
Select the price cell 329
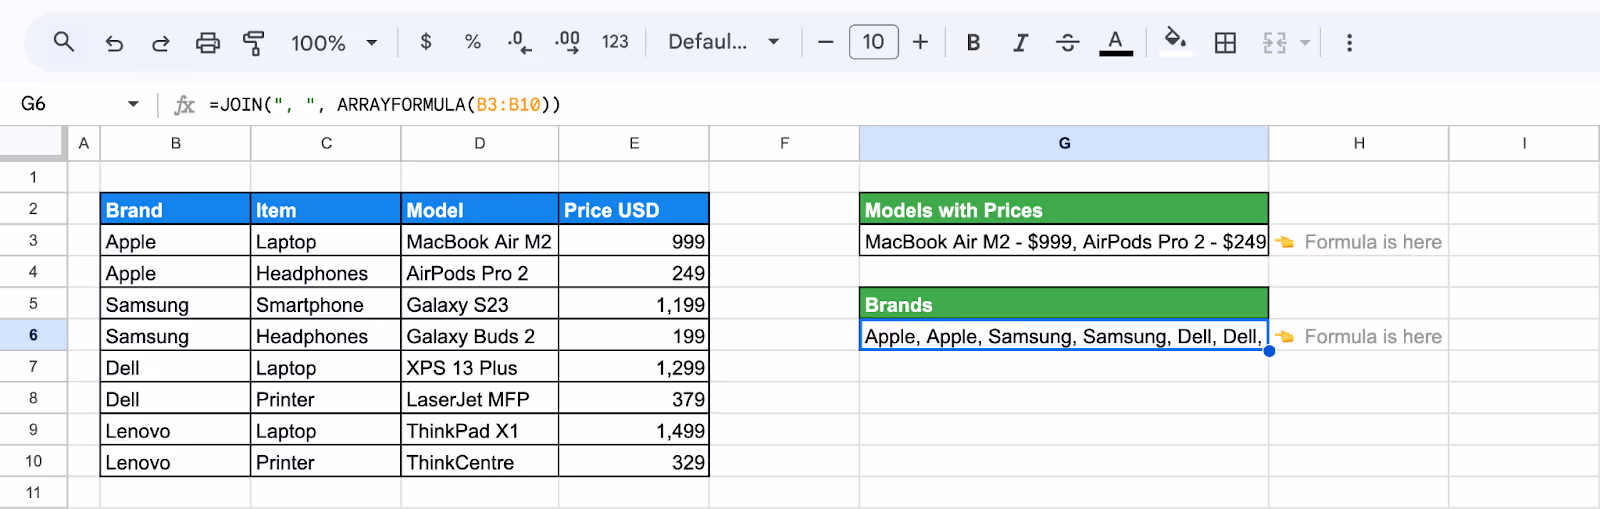pyautogui.click(x=634, y=462)
